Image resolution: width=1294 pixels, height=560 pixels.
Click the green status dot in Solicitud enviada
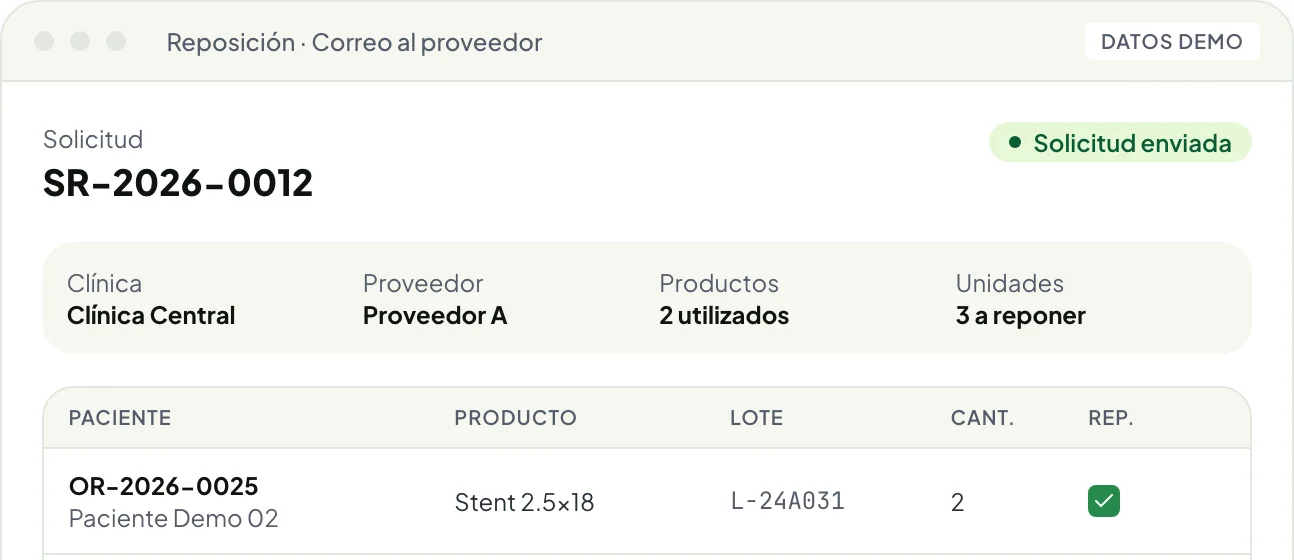(x=1015, y=143)
